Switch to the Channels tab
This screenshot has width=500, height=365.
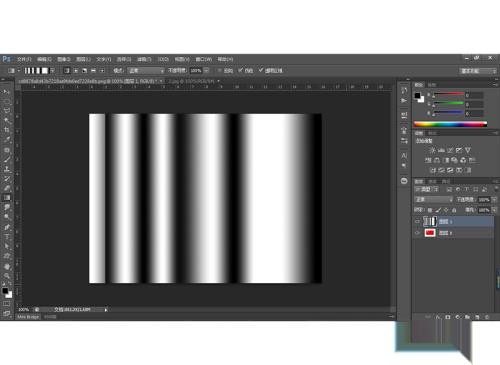(x=432, y=181)
